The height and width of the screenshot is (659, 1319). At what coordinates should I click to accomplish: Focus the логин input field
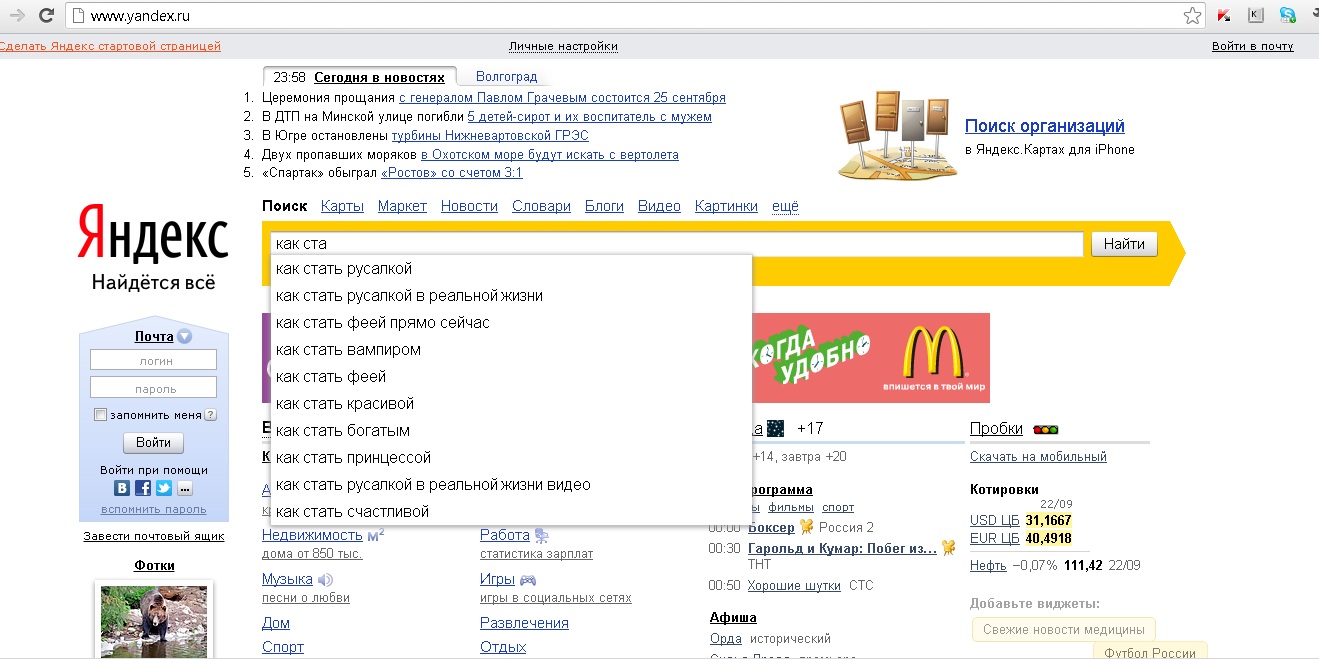coord(153,360)
